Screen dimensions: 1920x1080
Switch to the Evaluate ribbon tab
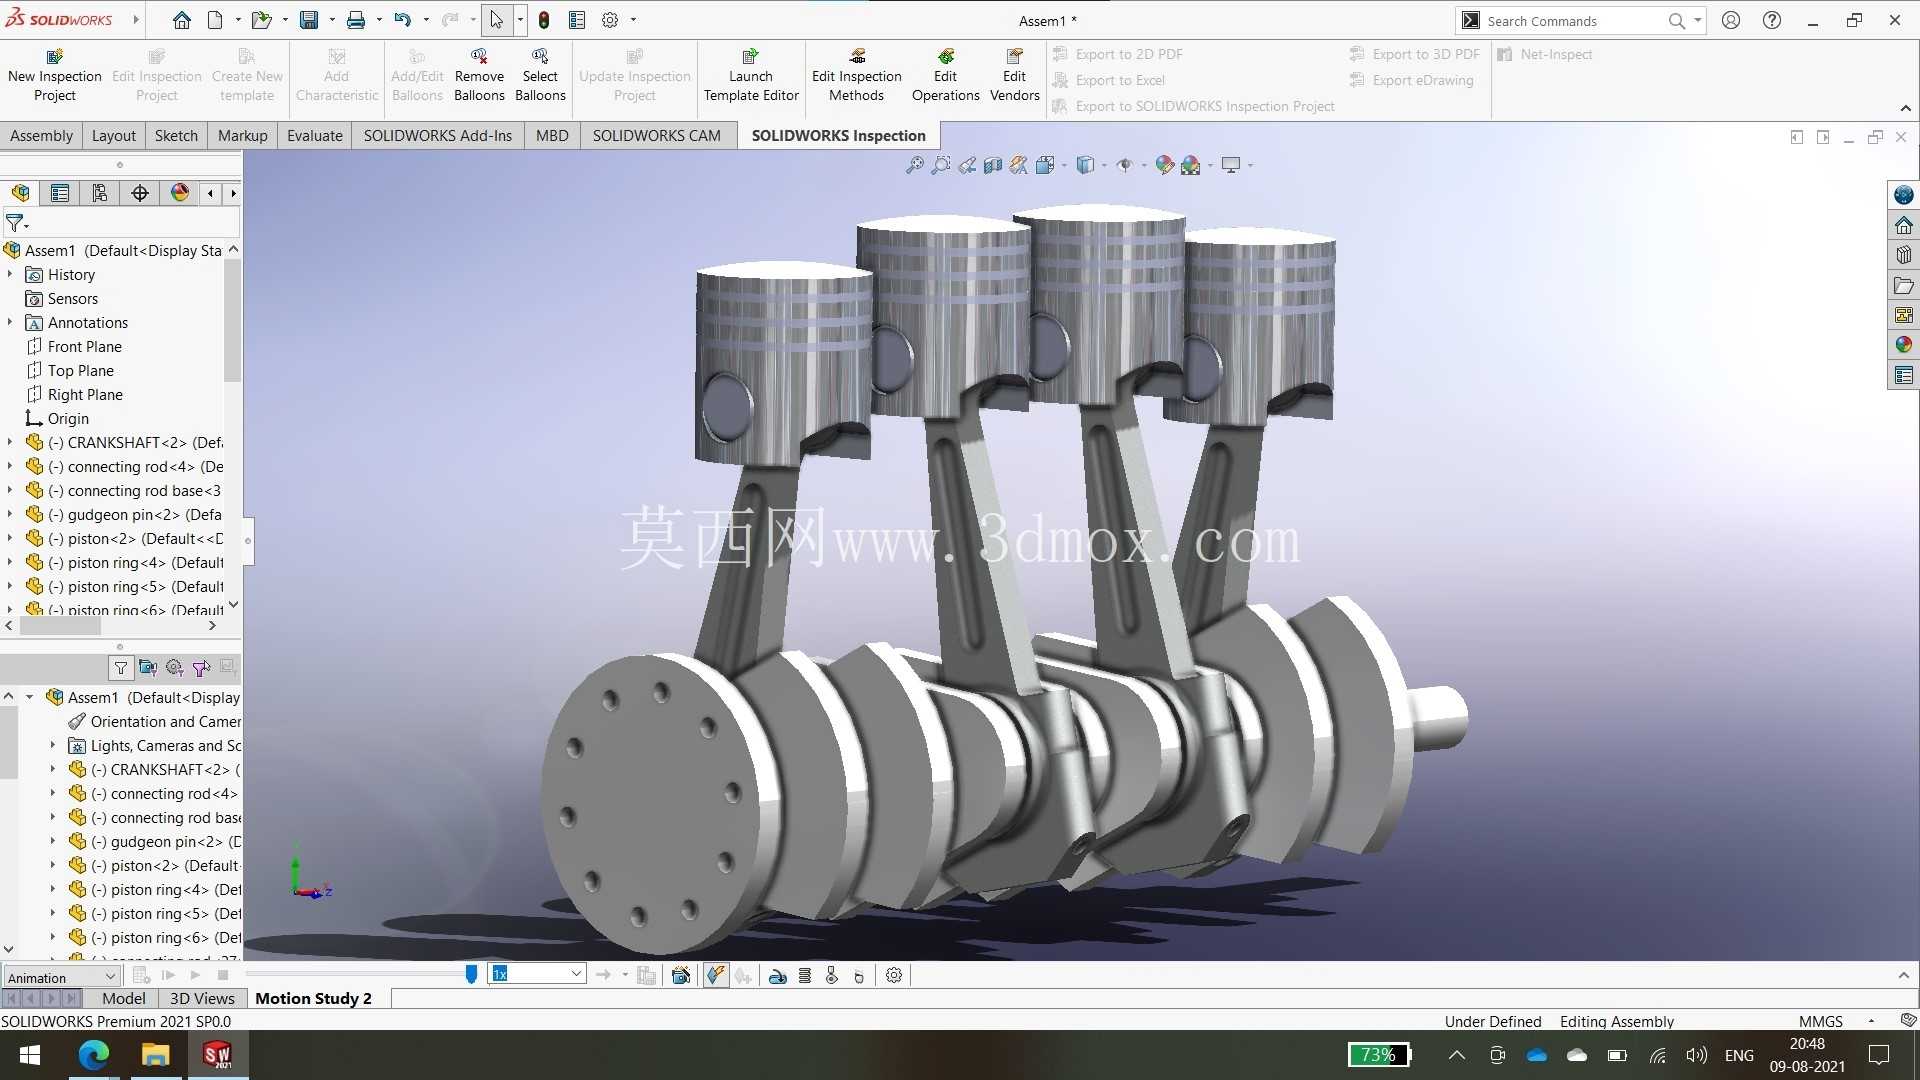coord(314,135)
